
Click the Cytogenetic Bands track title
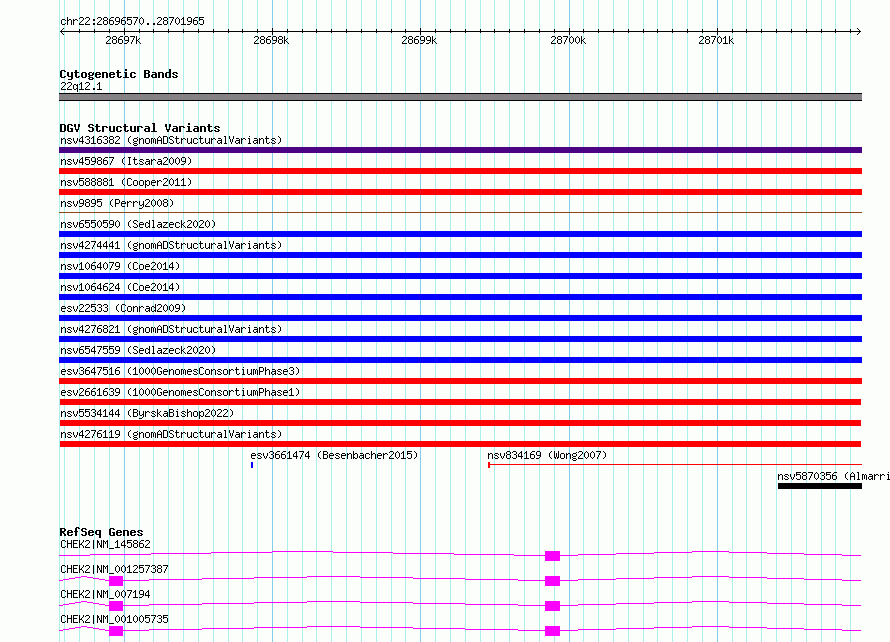[119, 74]
